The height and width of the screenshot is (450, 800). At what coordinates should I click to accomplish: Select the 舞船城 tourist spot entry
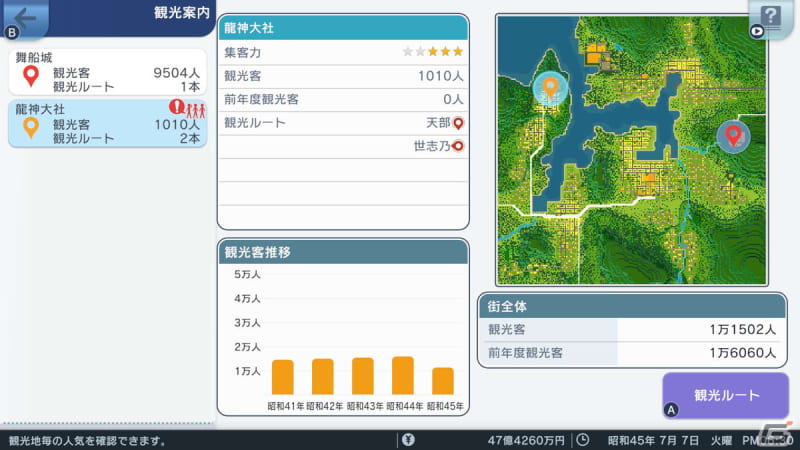(108, 72)
